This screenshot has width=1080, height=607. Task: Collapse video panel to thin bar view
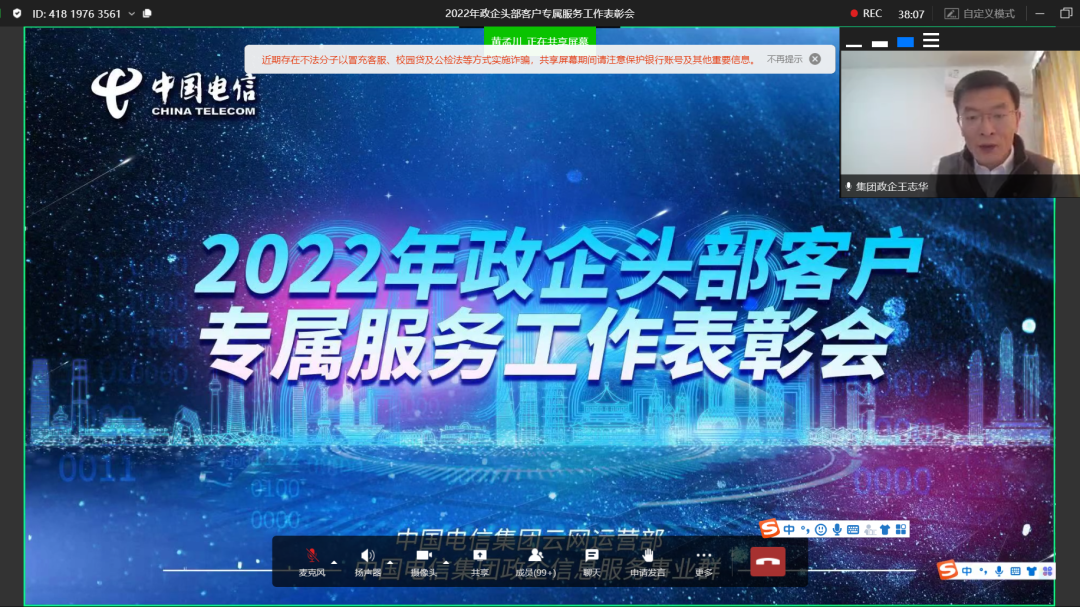[x=854, y=44]
